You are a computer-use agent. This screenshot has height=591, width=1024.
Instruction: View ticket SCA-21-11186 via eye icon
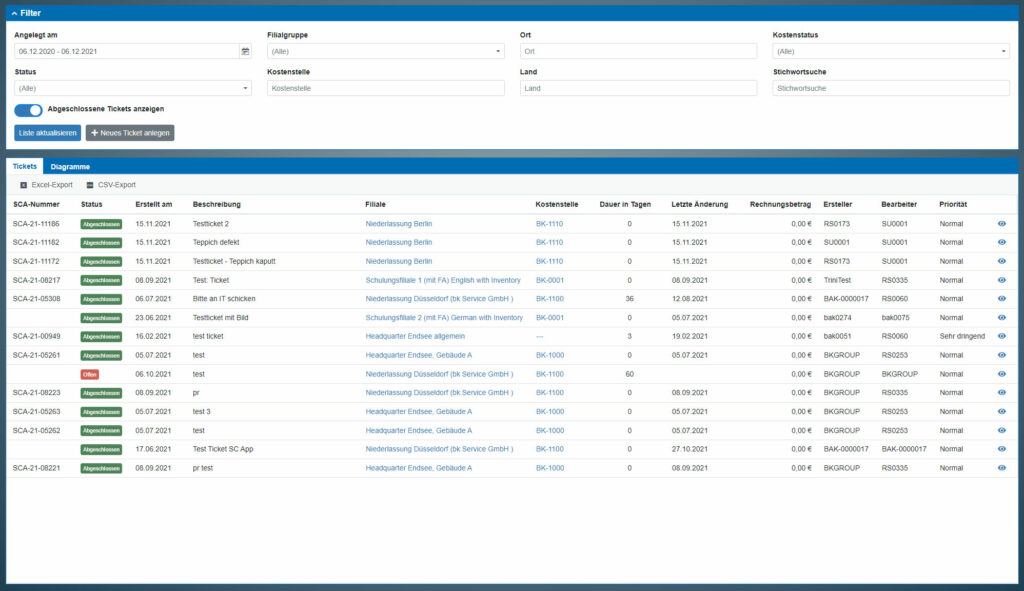point(1002,223)
